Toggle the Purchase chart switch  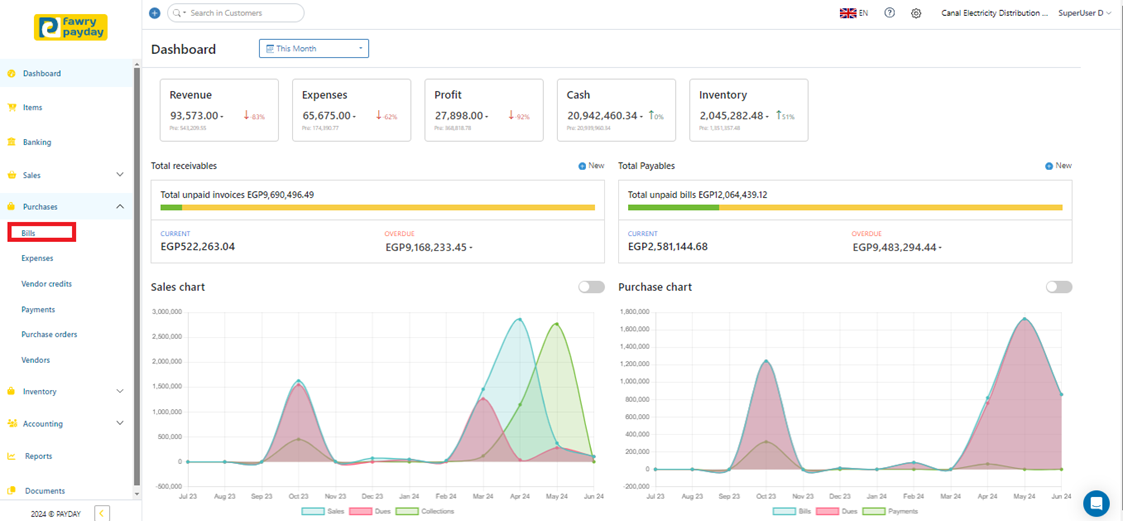1058,287
